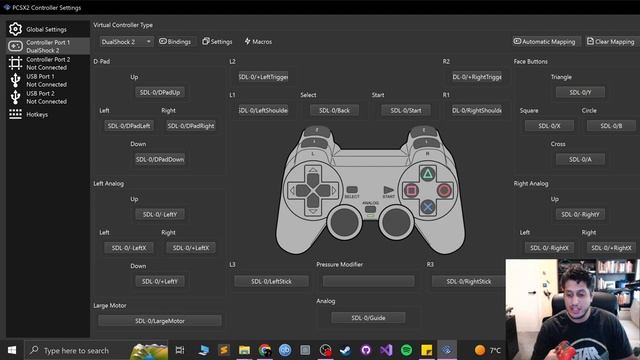Open File Explorer from the taskbar
Image resolution: width=640 pixels, height=360 pixels.
pos(244,350)
